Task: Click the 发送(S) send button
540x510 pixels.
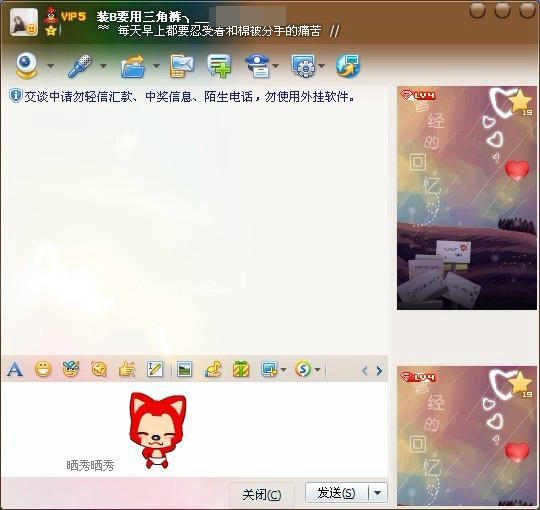Action: tap(336, 493)
